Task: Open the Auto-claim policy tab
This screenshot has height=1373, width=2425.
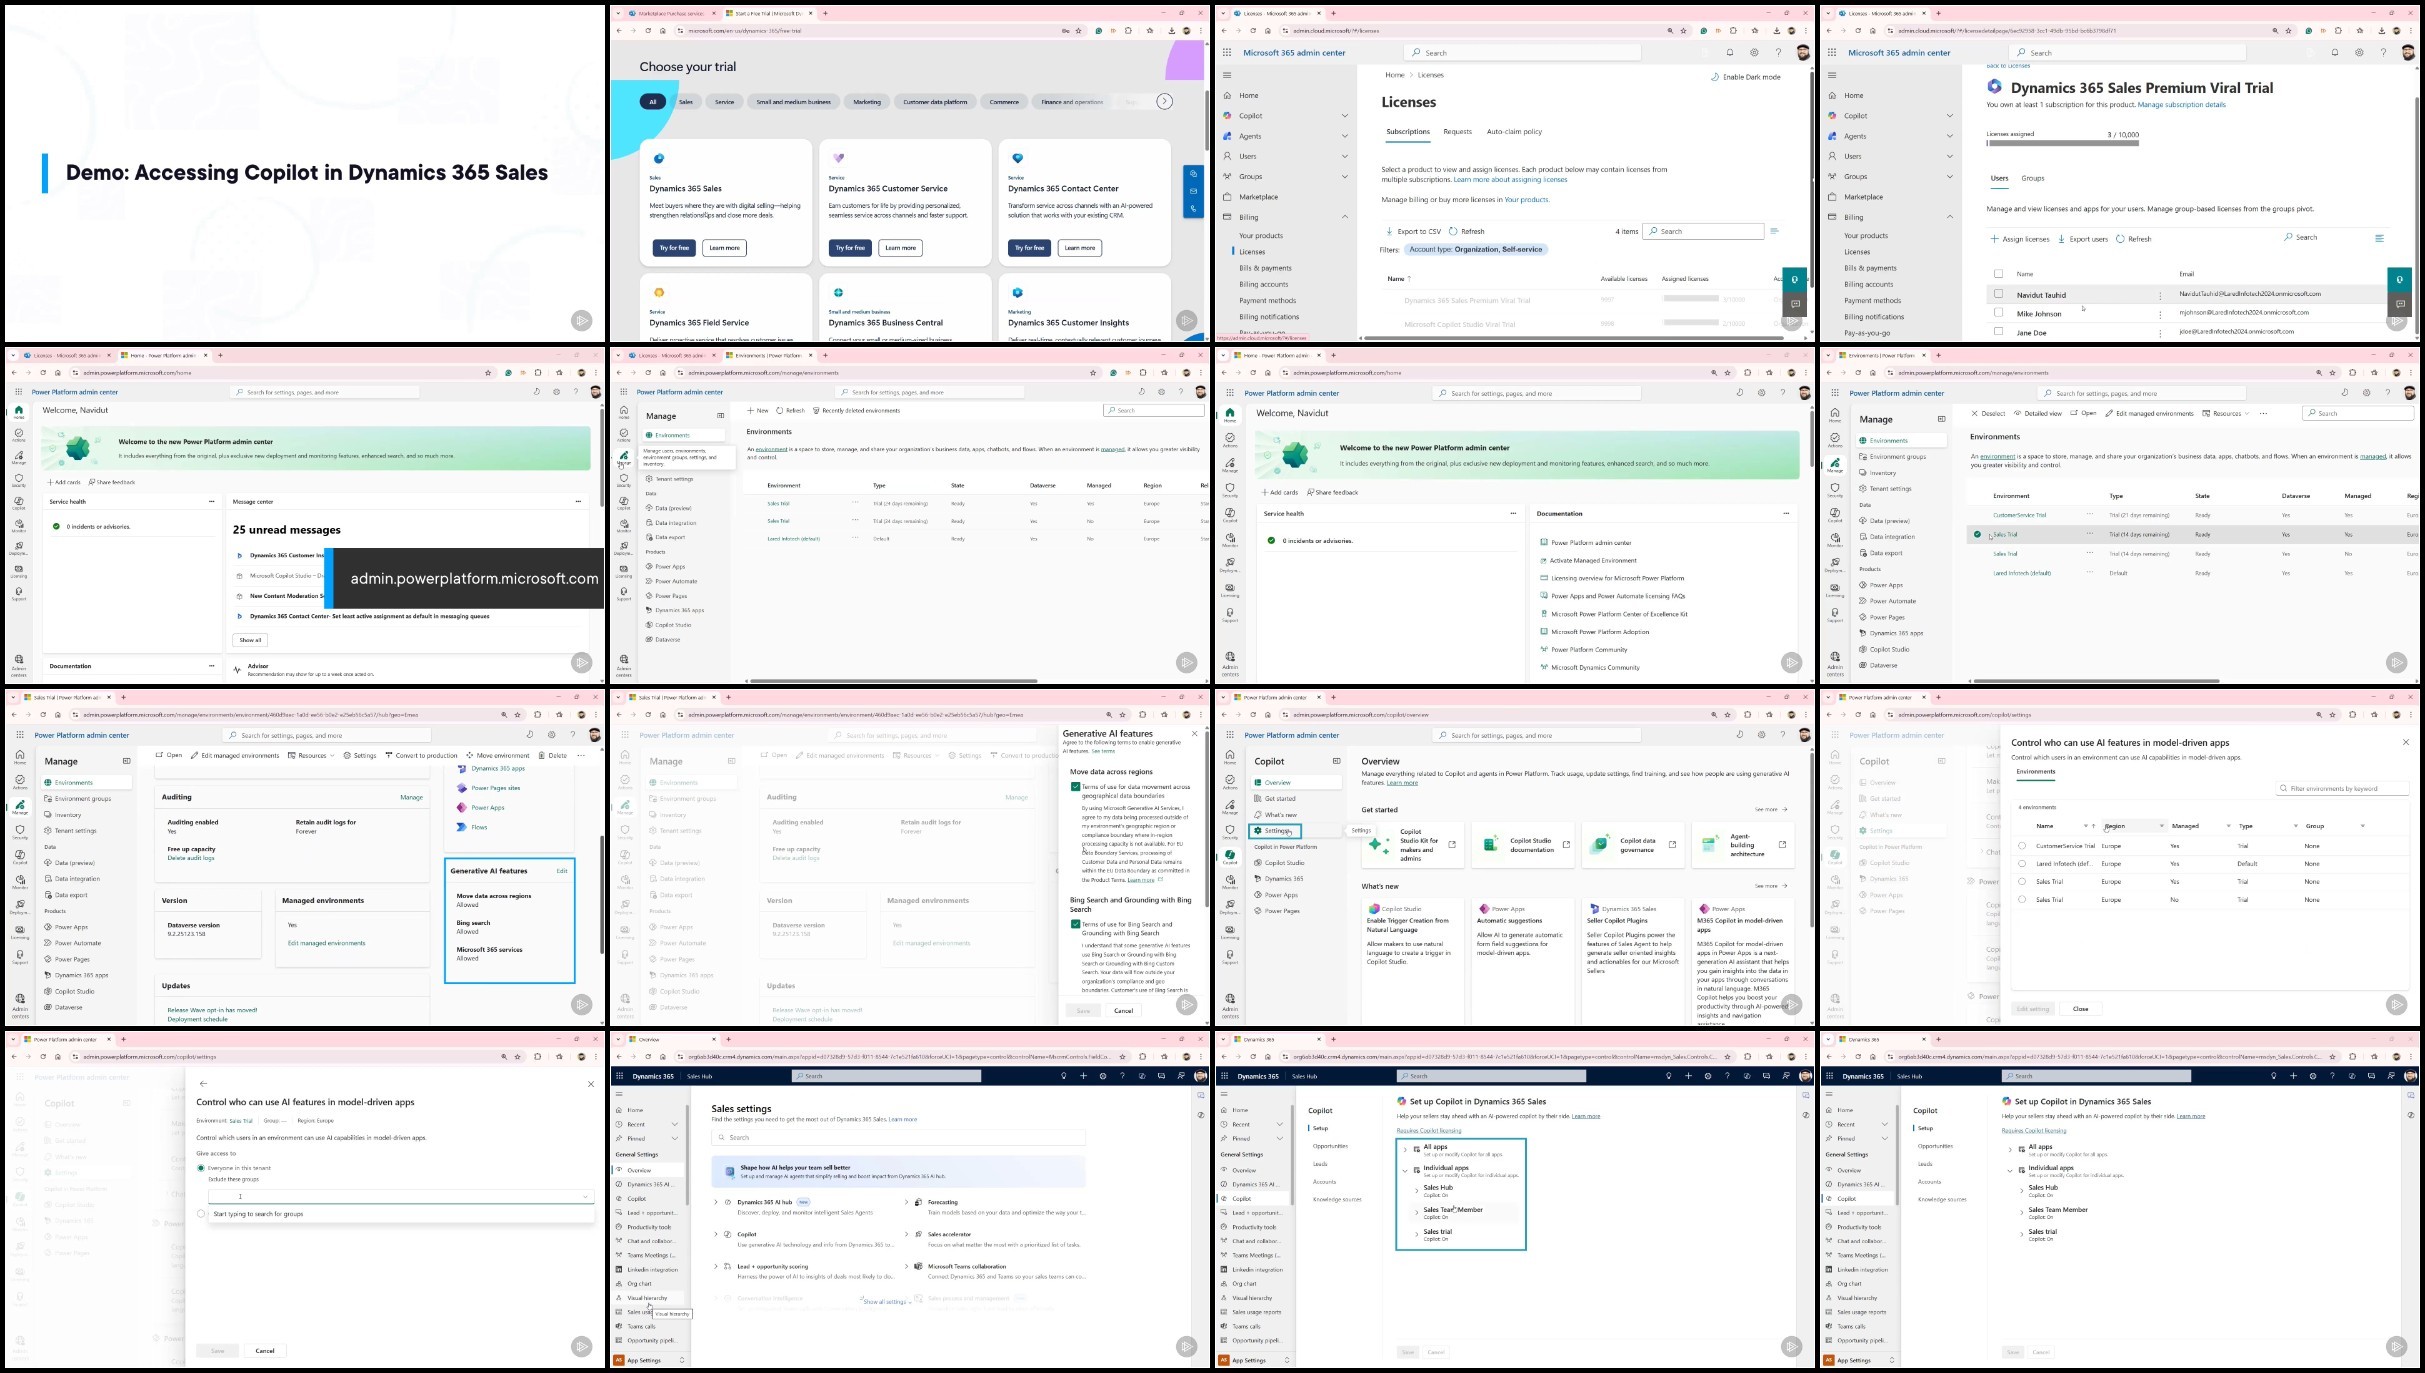Action: pos(1514,132)
